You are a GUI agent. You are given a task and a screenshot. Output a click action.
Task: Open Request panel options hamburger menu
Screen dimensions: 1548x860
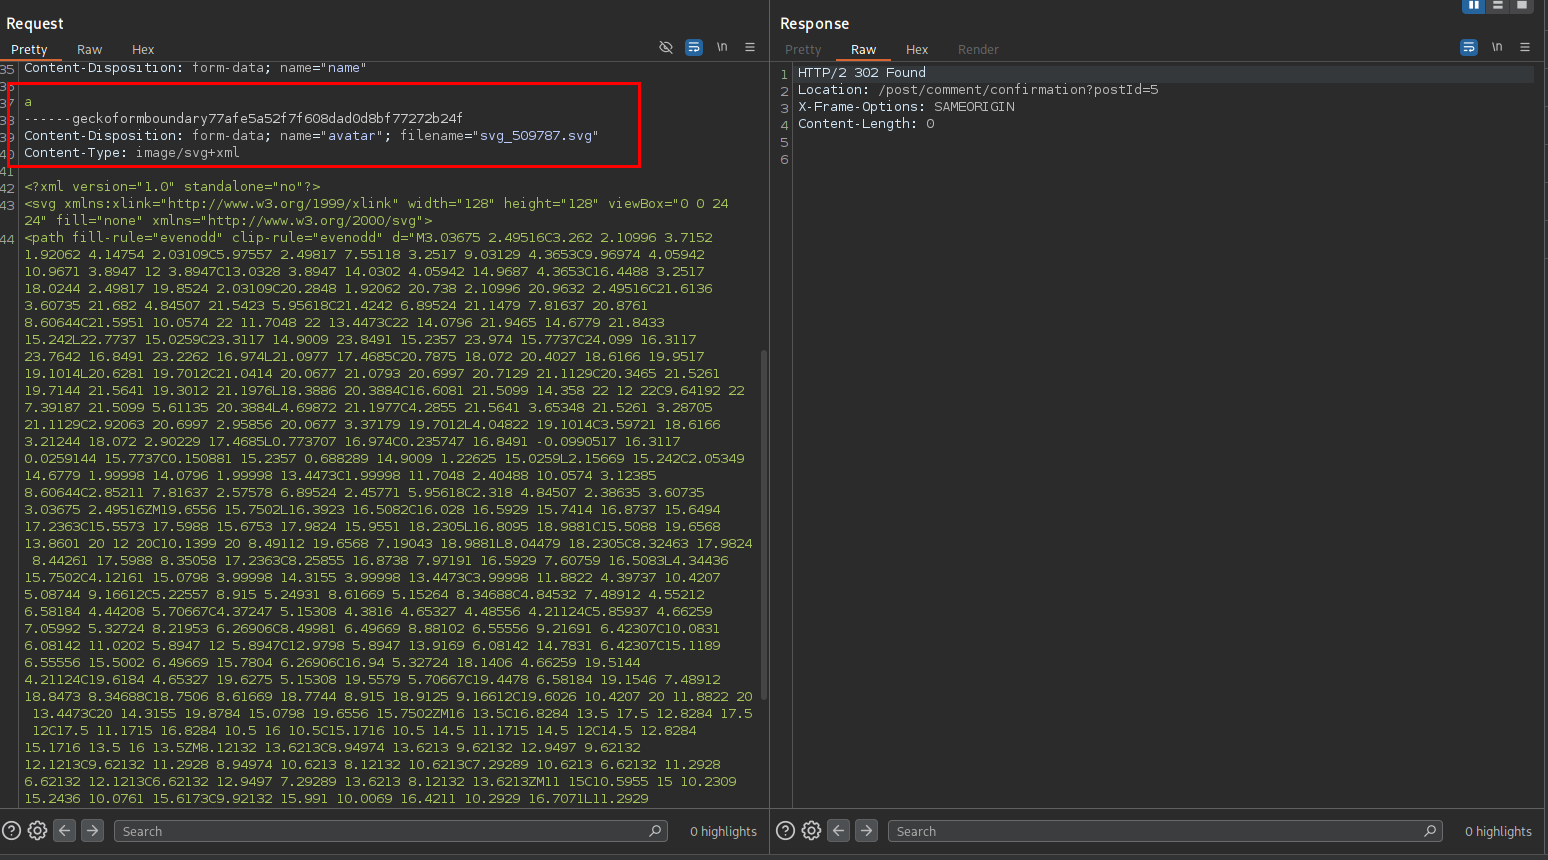click(x=750, y=48)
